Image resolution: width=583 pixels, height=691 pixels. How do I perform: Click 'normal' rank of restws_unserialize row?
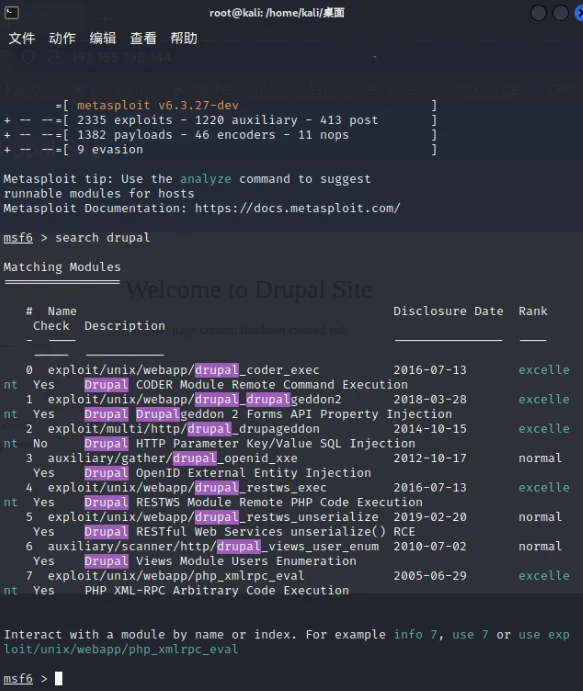[540, 517]
